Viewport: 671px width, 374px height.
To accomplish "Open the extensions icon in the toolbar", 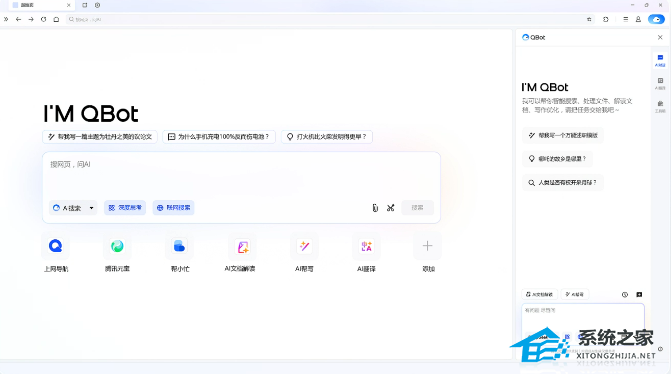I will pos(606,19).
